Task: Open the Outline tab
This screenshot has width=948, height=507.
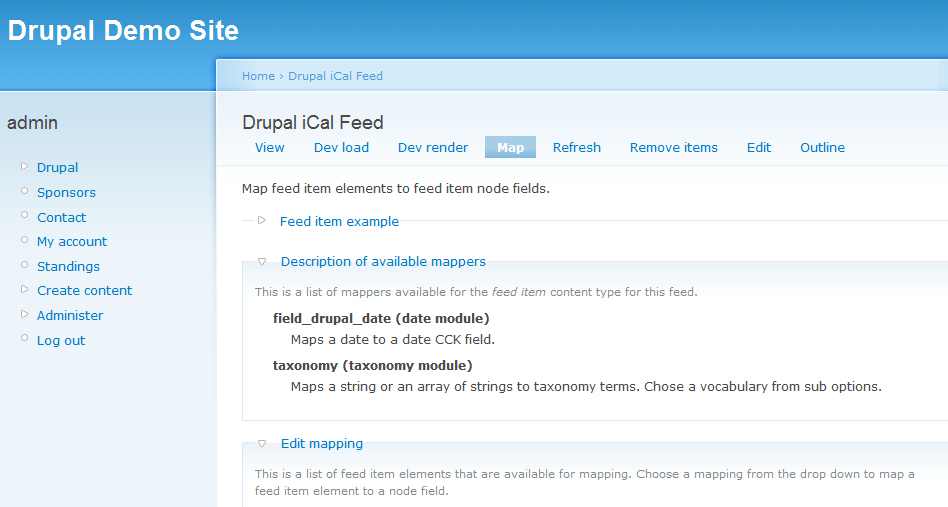Action: (822, 147)
